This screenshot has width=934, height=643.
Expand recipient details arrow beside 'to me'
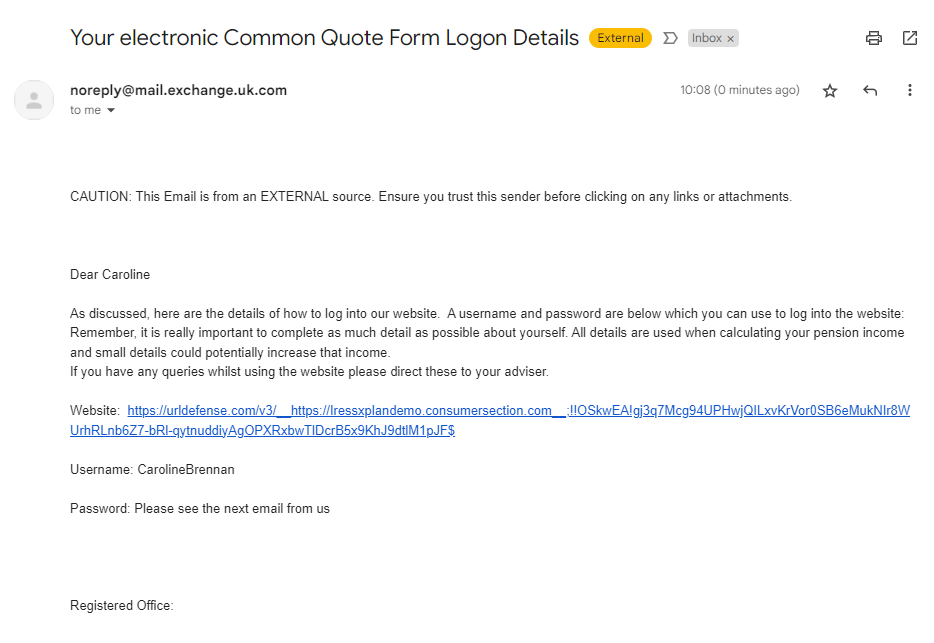click(x=111, y=110)
